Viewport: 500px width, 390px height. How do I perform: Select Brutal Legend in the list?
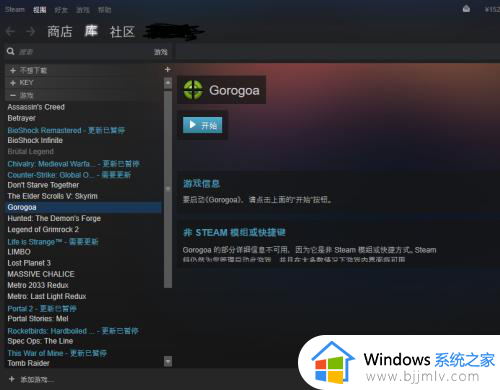30,151
